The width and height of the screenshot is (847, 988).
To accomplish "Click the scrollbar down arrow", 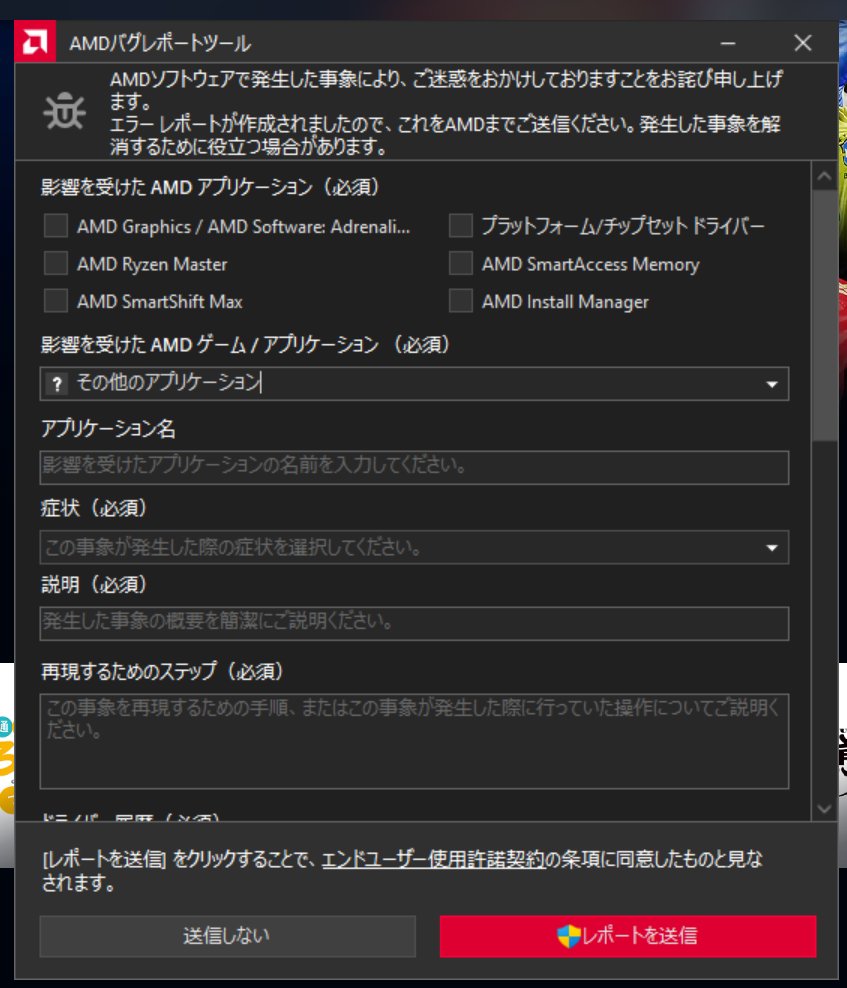I will pyautogui.click(x=824, y=808).
